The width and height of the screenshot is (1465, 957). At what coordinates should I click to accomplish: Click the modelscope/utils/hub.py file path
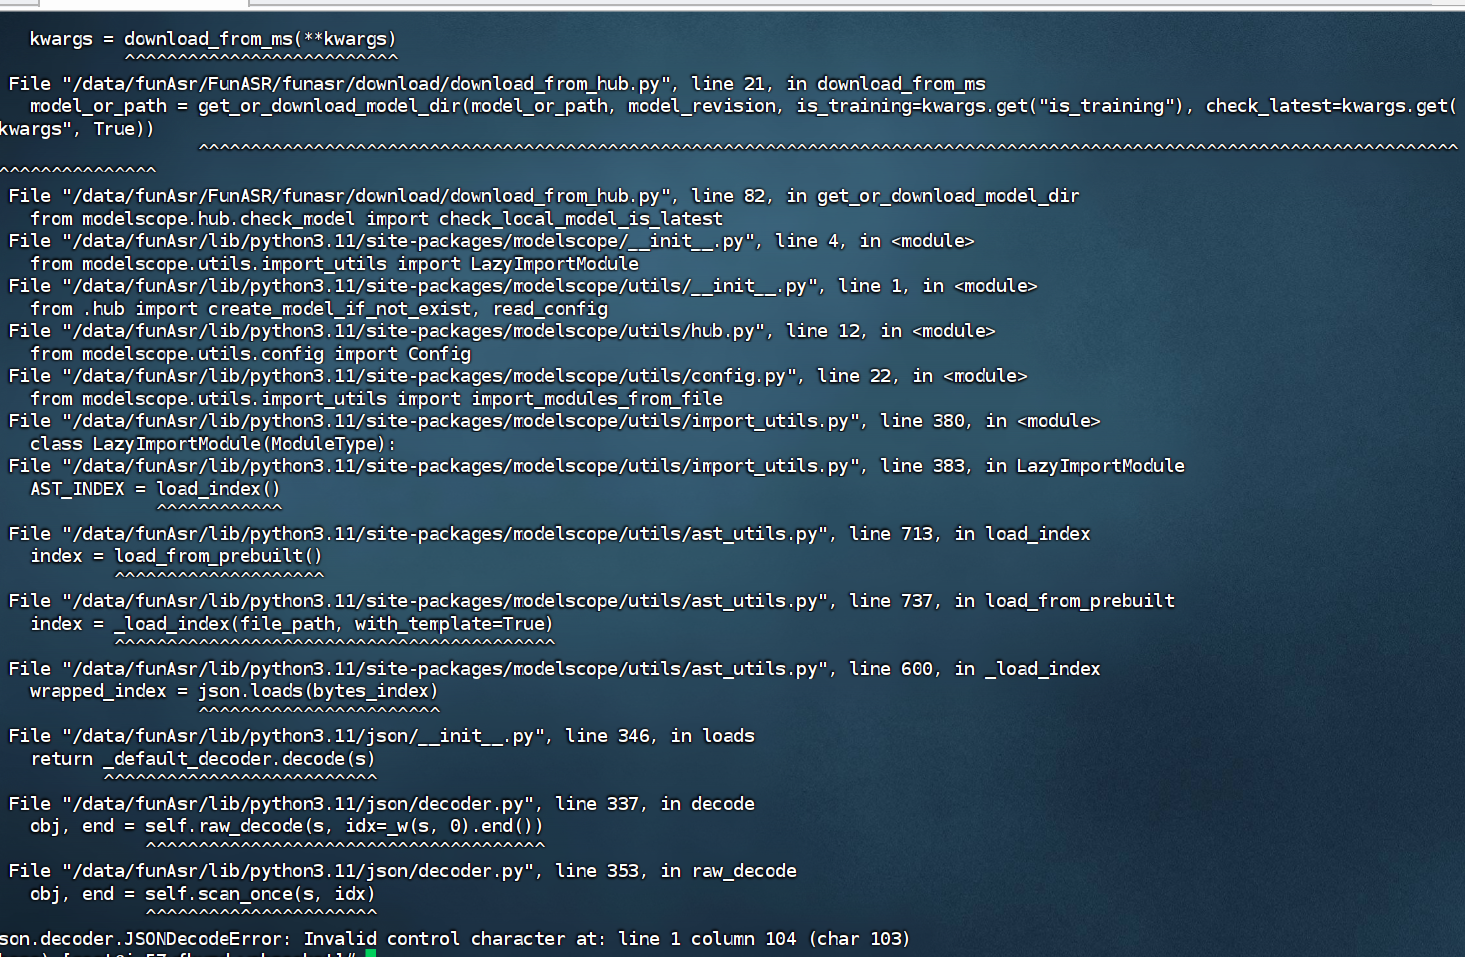pyautogui.click(x=417, y=331)
